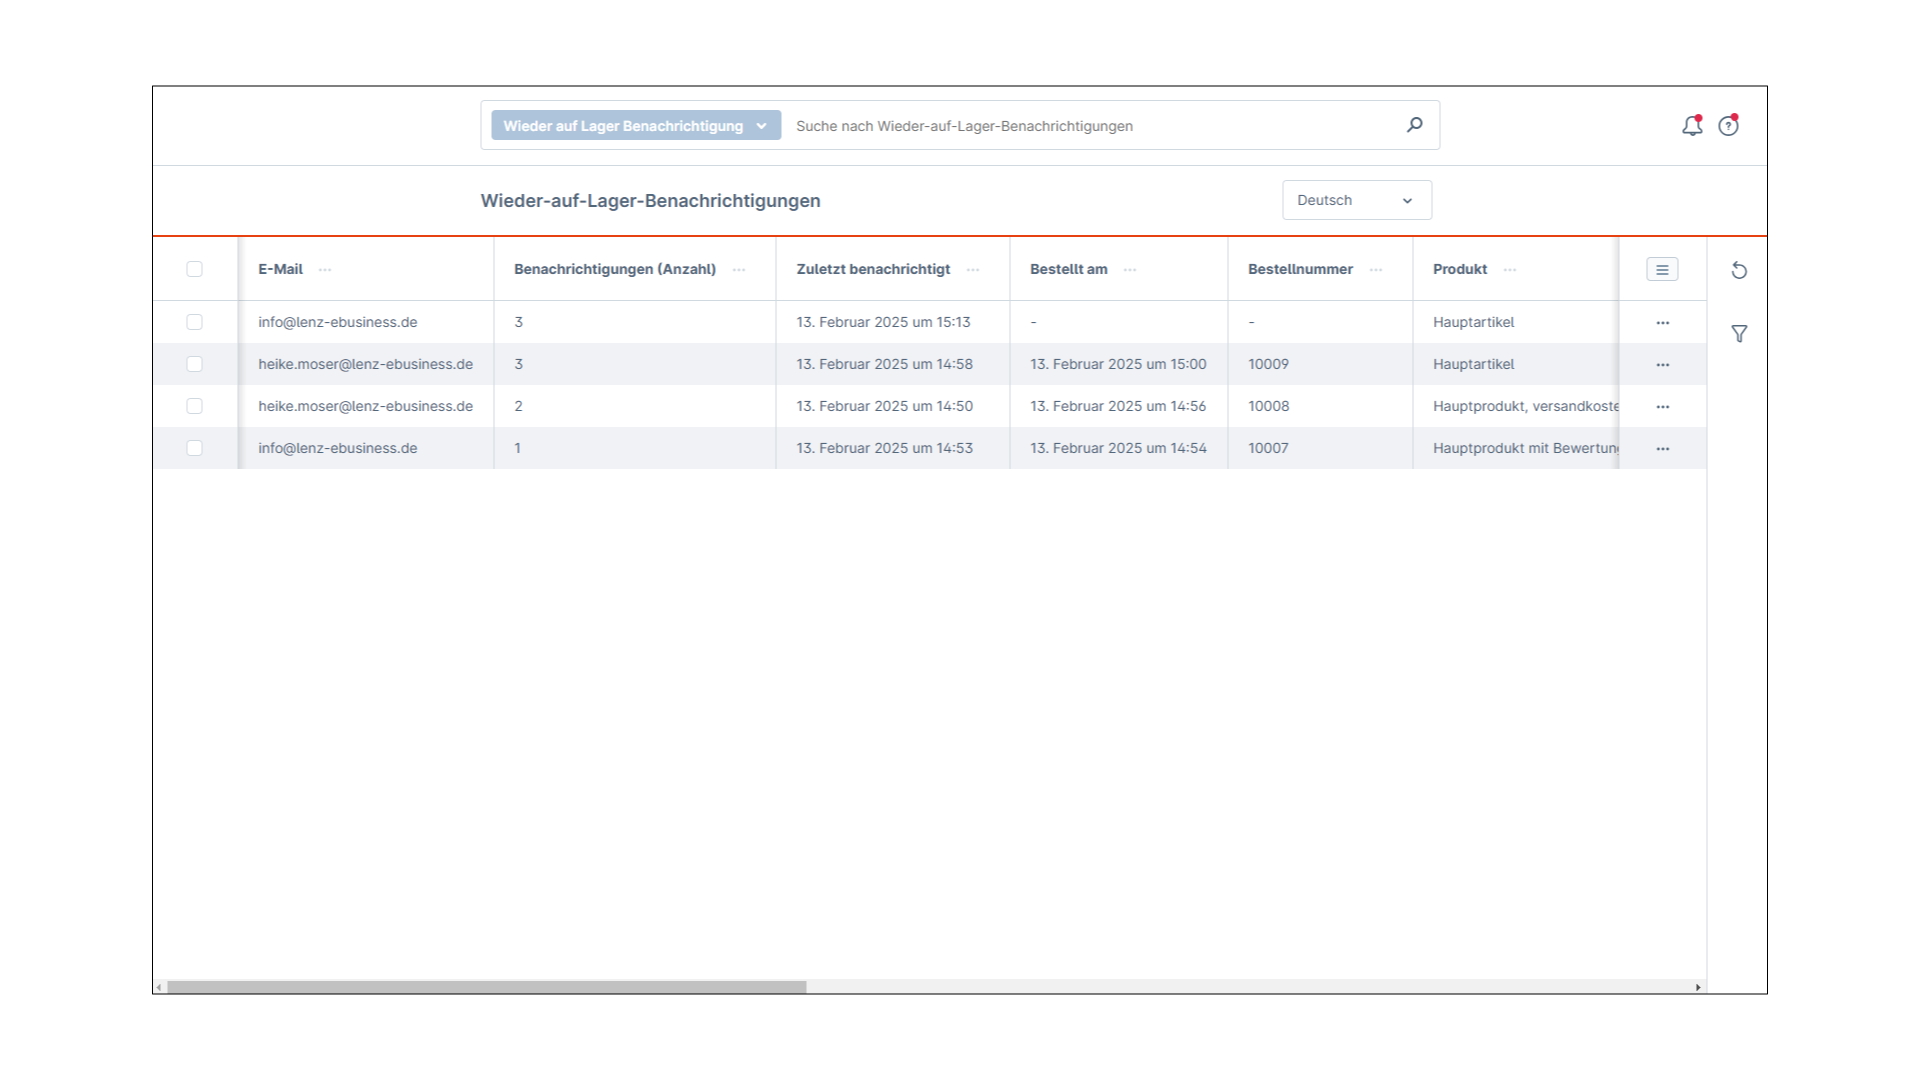Refresh the list with the reload icon
This screenshot has width=1920, height=1080.
(x=1739, y=270)
